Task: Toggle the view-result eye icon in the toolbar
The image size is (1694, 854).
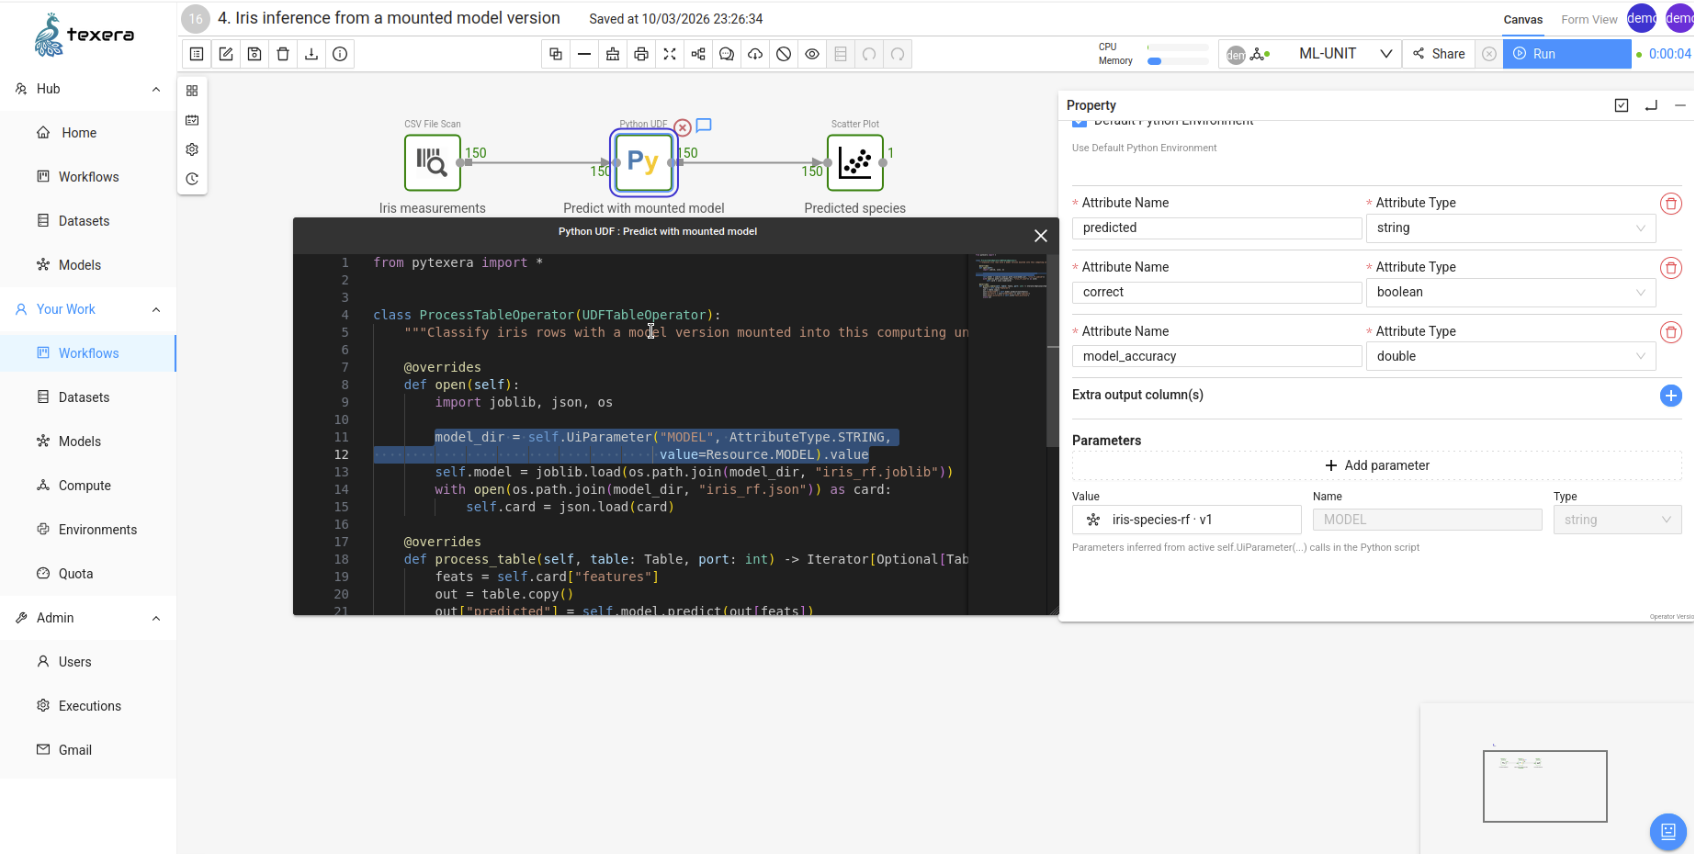Action: [x=812, y=54]
